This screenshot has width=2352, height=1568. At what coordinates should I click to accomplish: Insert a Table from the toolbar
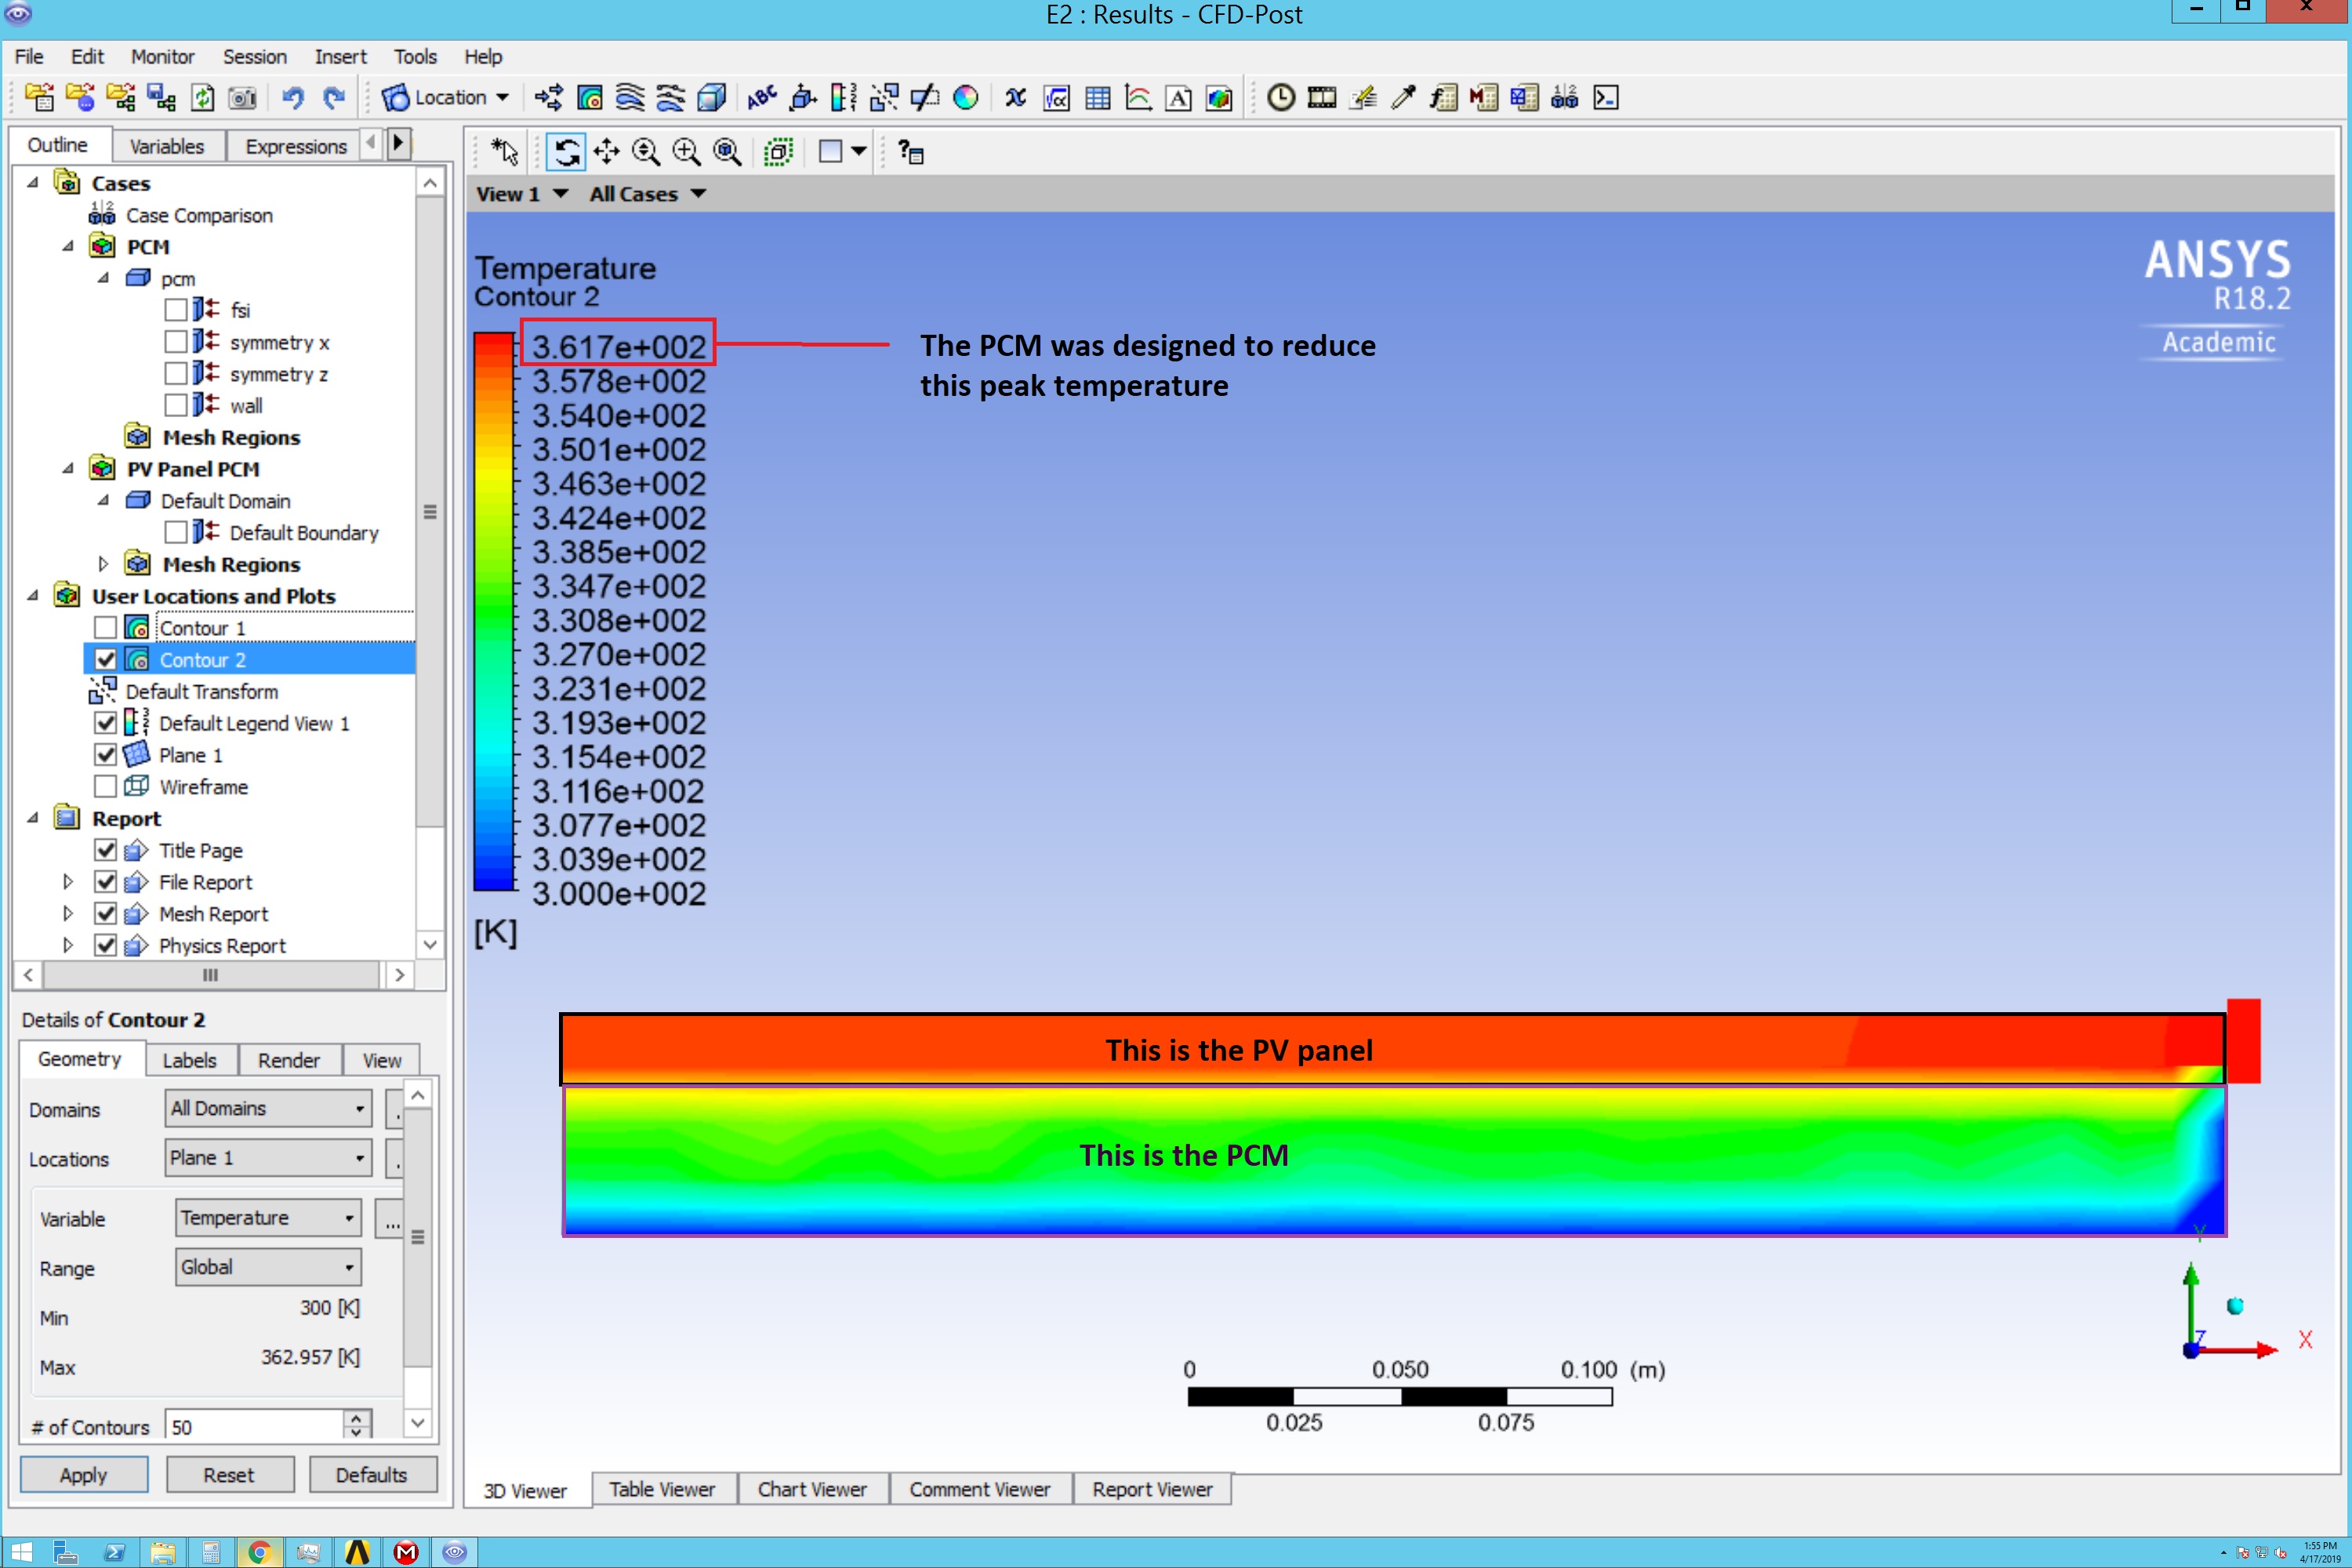coord(1098,97)
